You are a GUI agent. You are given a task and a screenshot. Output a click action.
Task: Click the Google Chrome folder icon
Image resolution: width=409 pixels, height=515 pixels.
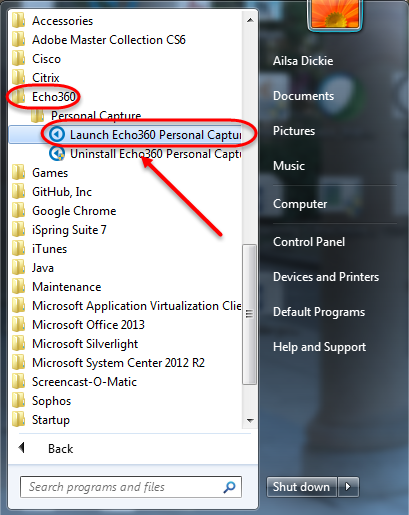pos(18,211)
